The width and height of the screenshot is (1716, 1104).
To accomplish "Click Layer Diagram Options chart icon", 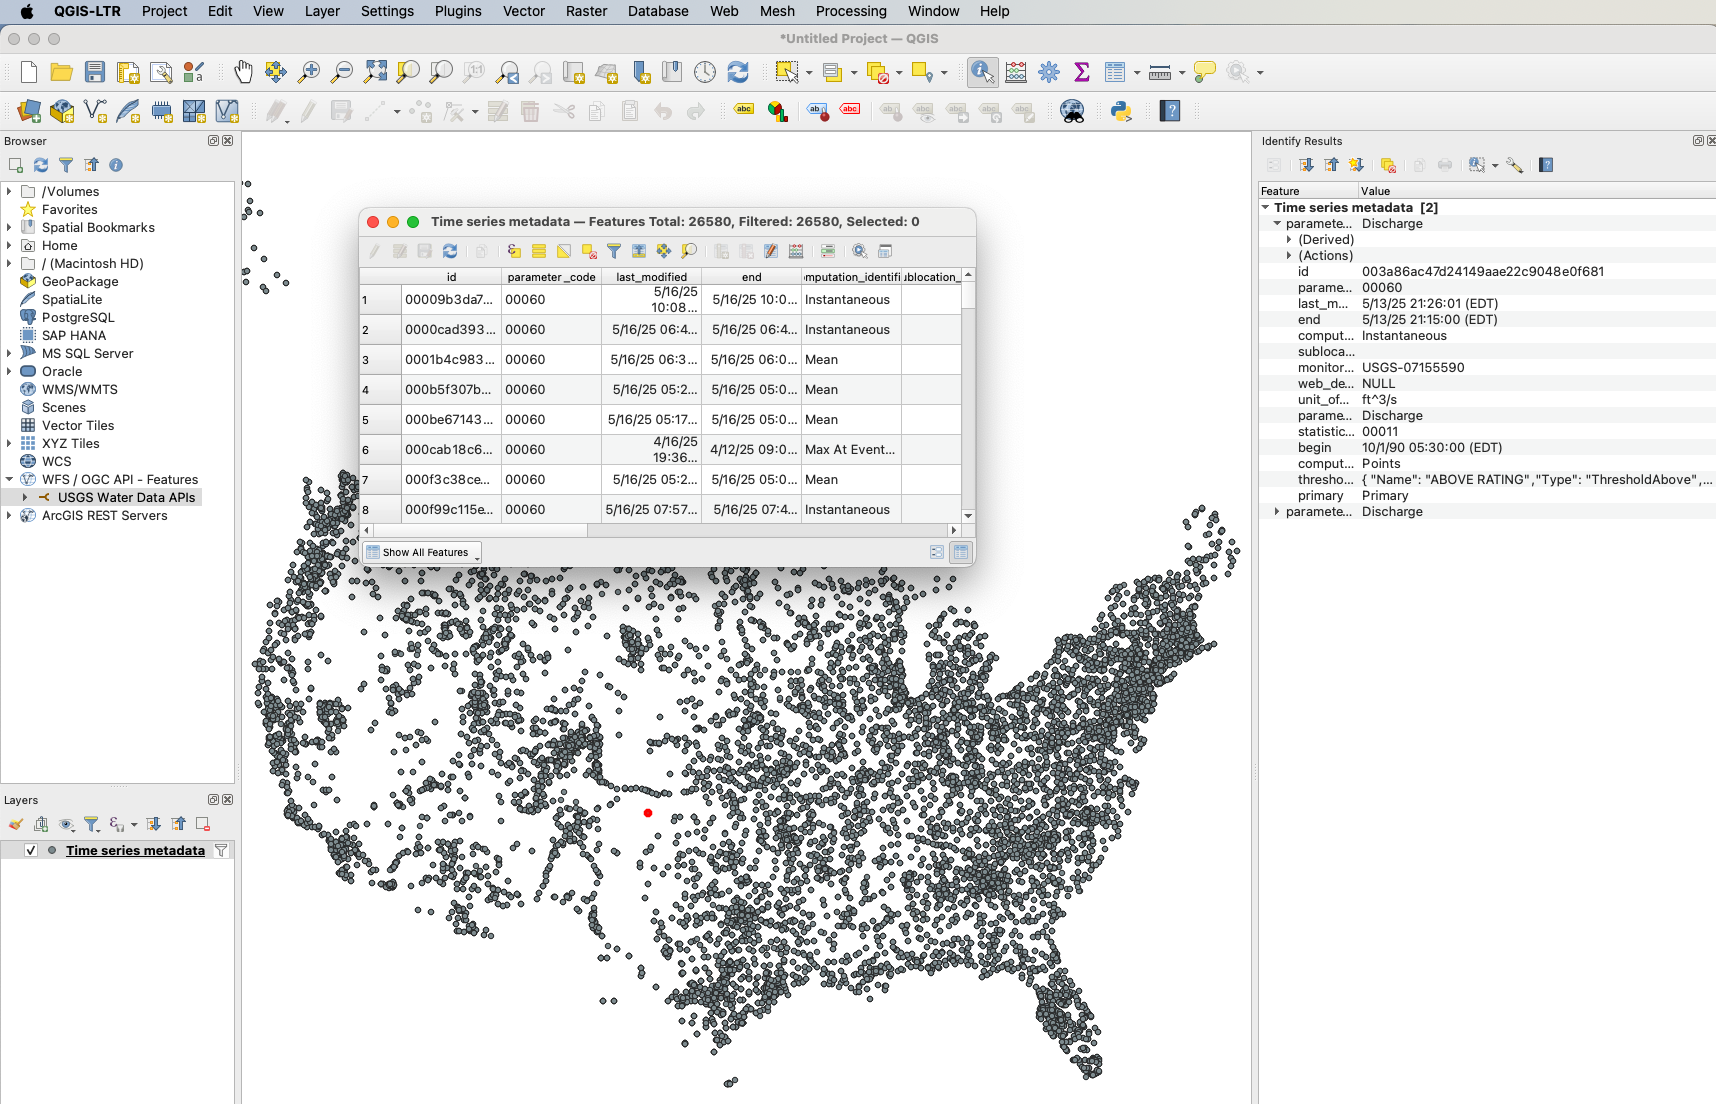I will pos(777,111).
